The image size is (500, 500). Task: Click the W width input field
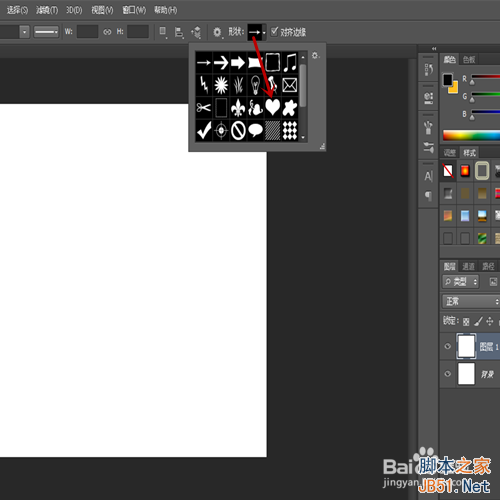click(x=87, y=32)
